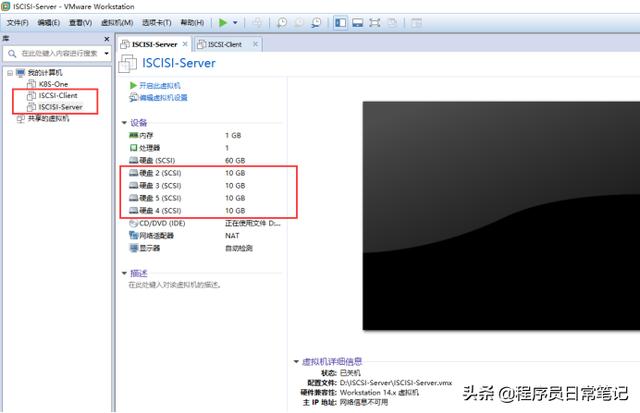Select ISCSI-Client in the library tree
640x413 pixels.
pos(58,95)
